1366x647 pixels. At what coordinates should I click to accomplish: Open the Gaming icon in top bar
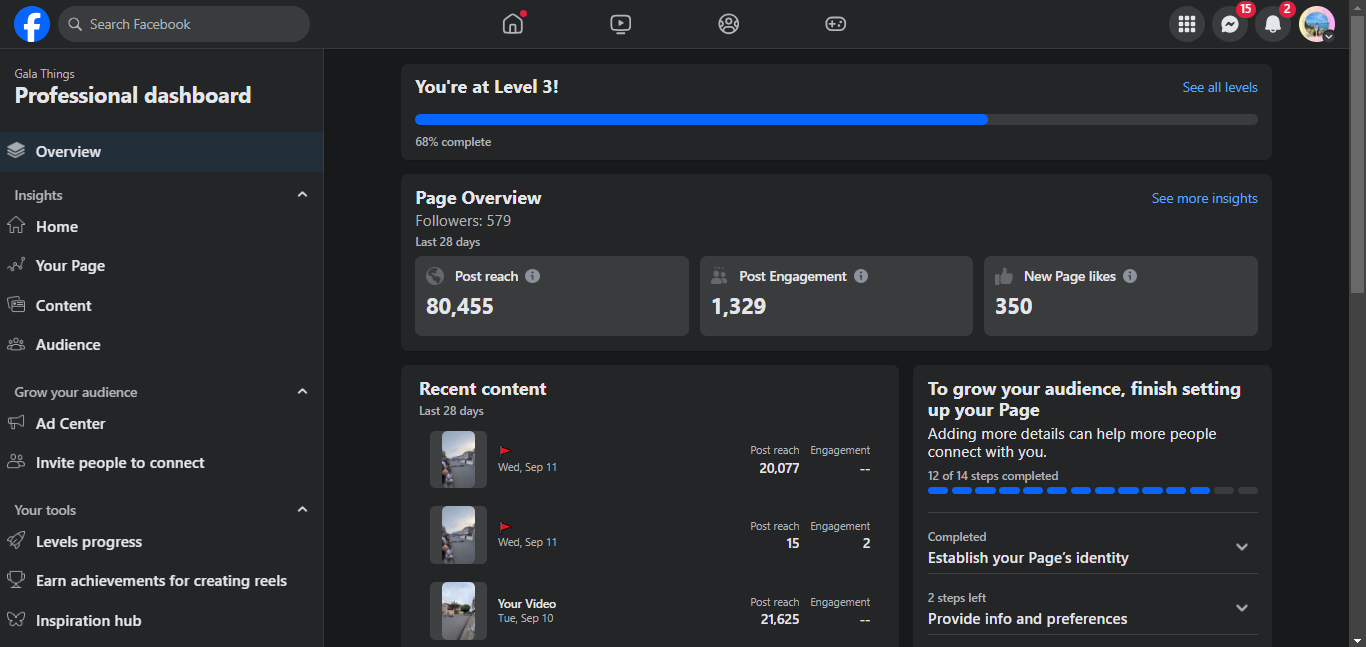(836, 24)
